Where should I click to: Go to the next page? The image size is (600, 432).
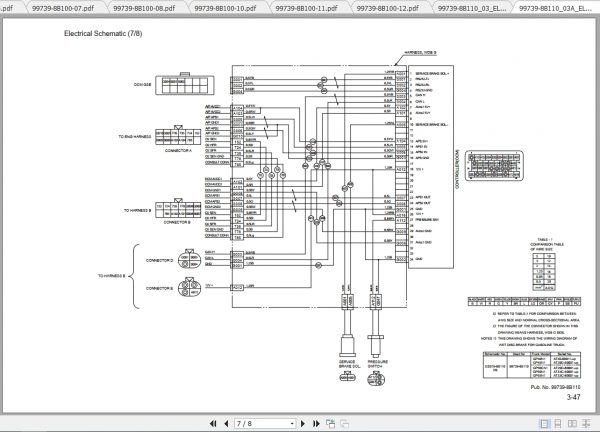point(303,424)
